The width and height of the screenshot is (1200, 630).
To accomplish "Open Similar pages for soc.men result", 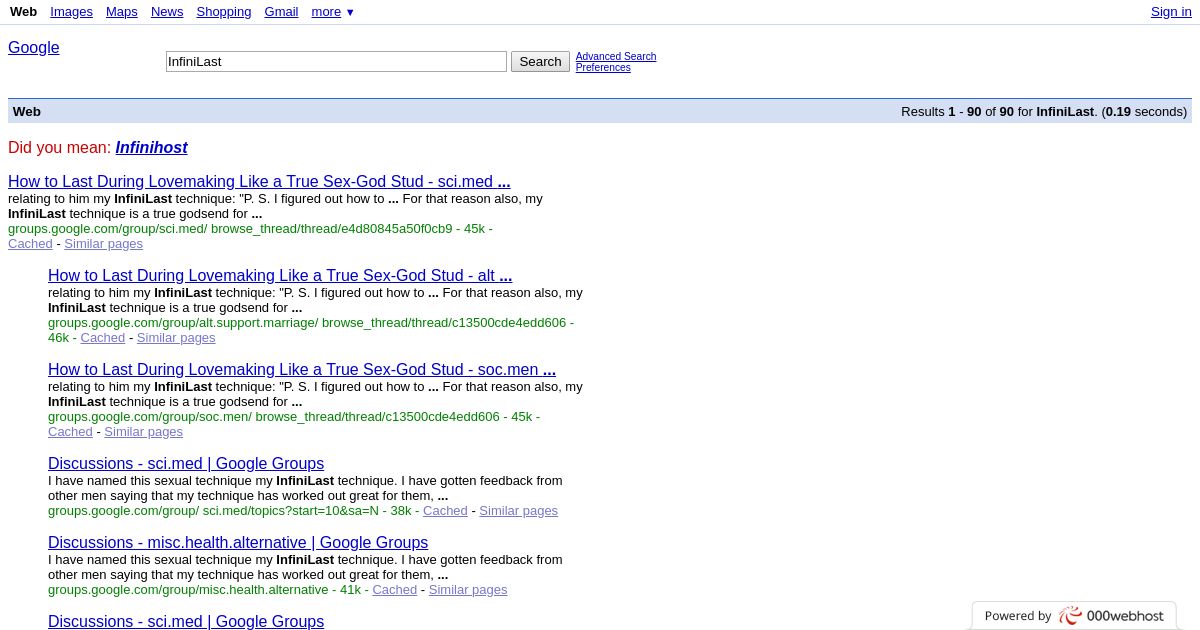I will (143, 432).
